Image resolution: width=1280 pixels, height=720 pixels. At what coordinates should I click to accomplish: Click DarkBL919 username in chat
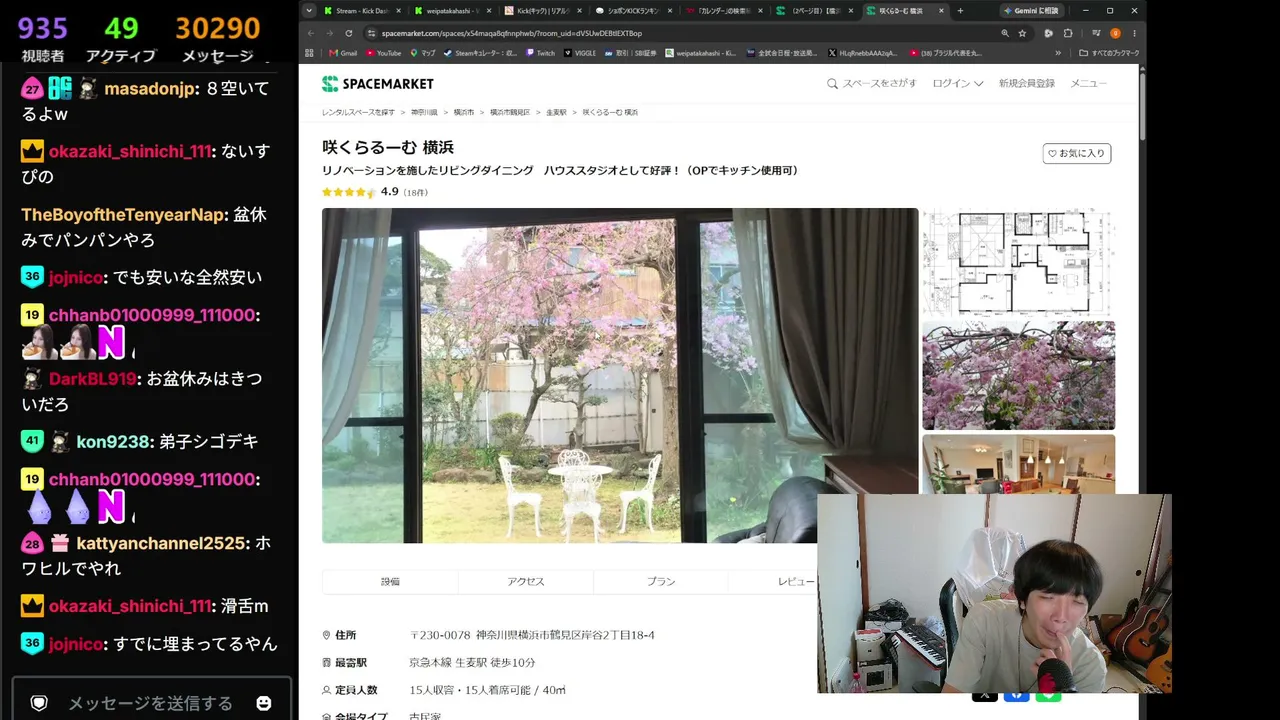[92, 379]
